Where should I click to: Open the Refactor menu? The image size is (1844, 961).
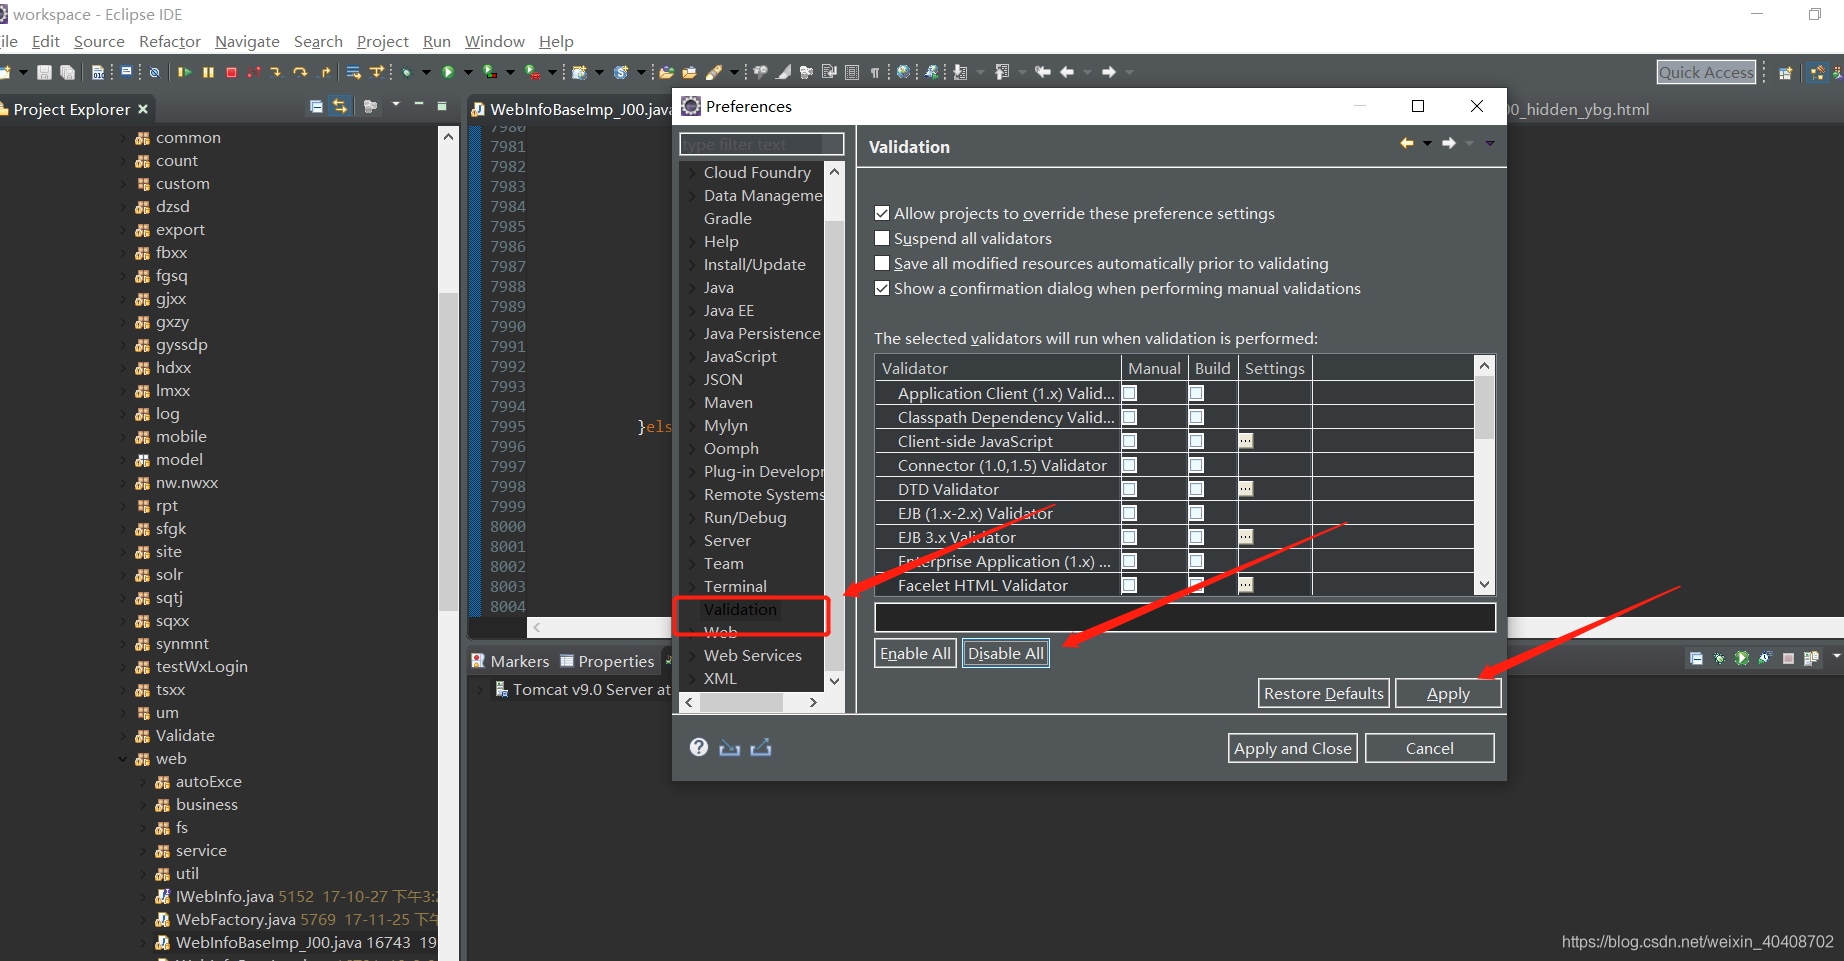[170, 41]
